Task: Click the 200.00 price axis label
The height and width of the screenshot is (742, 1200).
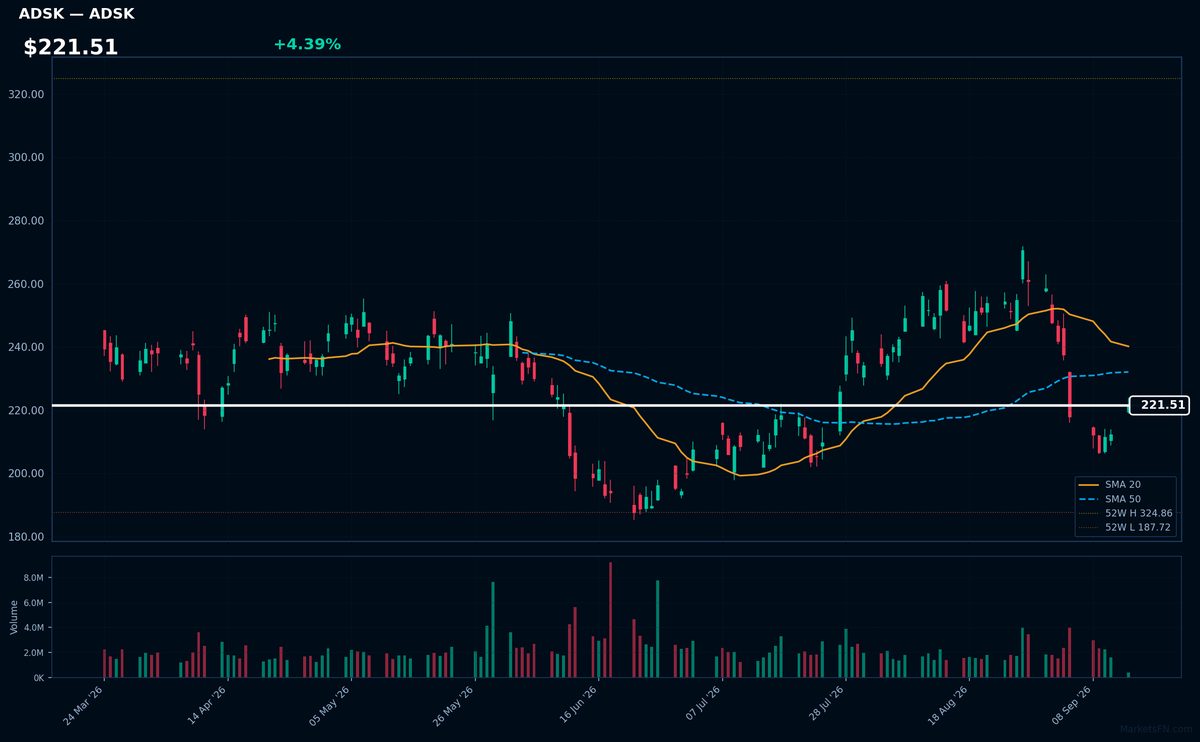Action: 26,473
